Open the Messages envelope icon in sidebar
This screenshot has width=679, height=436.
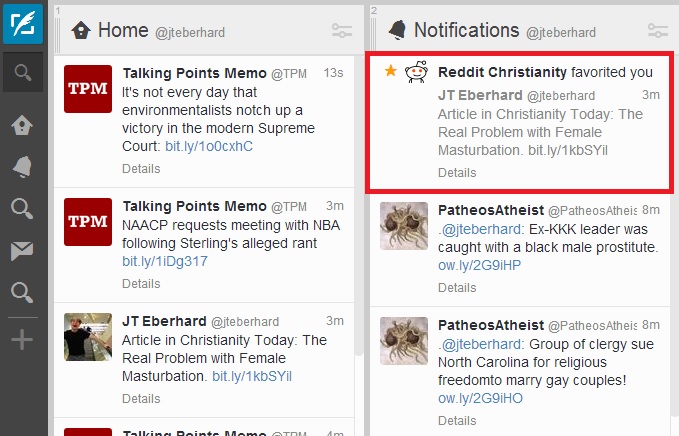[x=22, y=251]
